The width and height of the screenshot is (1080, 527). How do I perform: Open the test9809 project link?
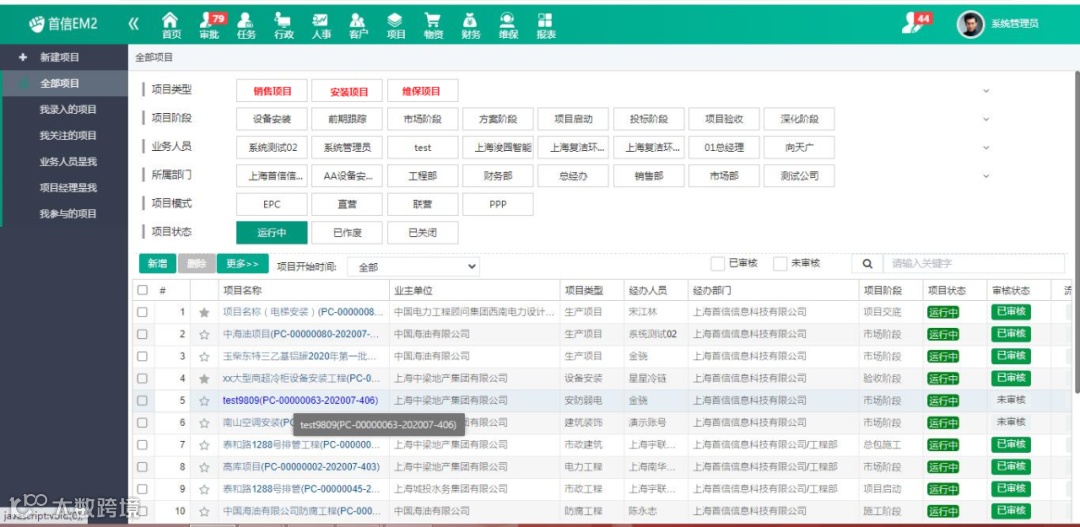(300, 400)
